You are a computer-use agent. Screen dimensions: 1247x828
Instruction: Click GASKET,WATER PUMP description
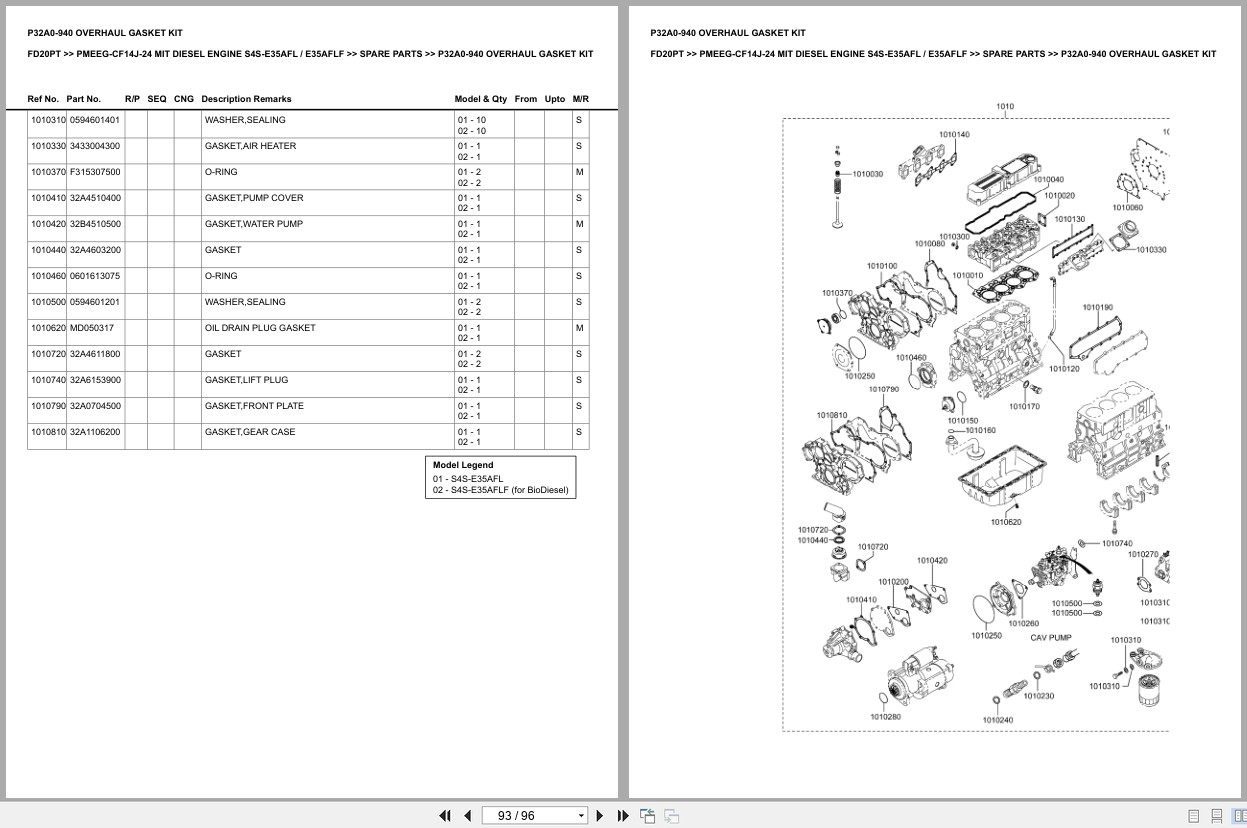click(x=254, y=224)
